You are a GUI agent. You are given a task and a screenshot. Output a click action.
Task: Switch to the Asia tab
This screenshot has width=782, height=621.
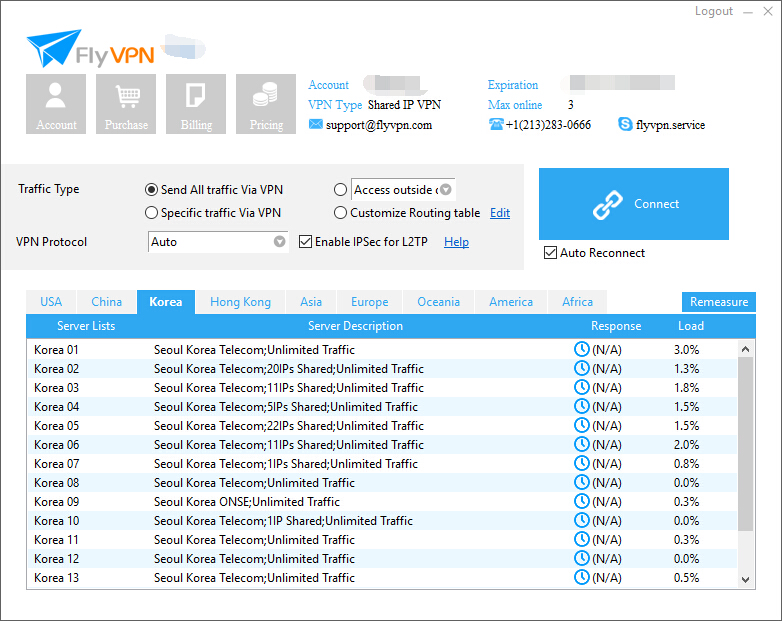[311, 302]
